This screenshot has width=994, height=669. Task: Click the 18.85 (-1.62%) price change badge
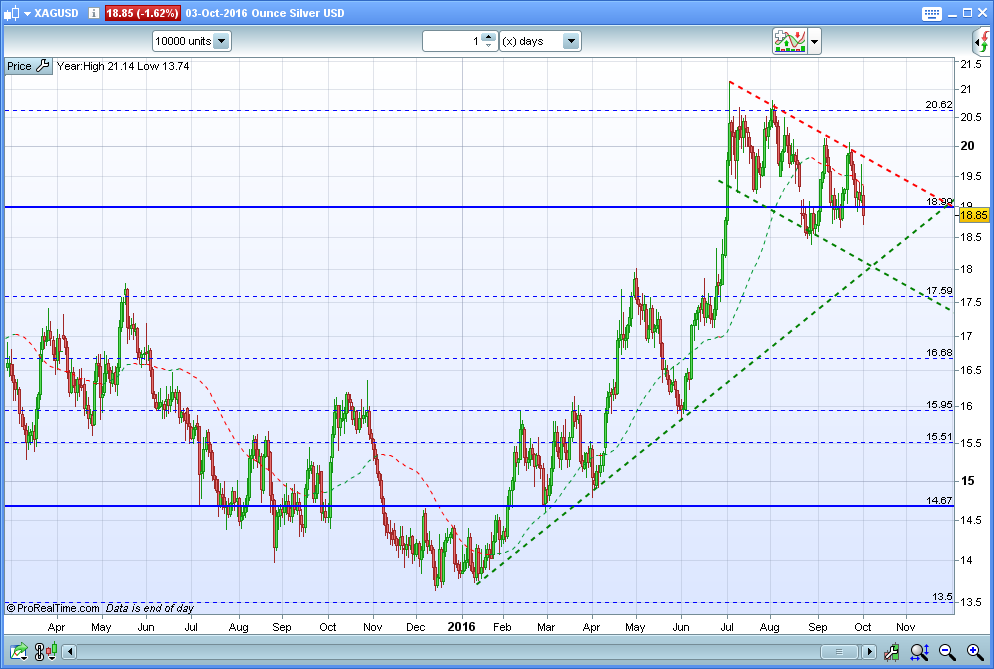143,13
